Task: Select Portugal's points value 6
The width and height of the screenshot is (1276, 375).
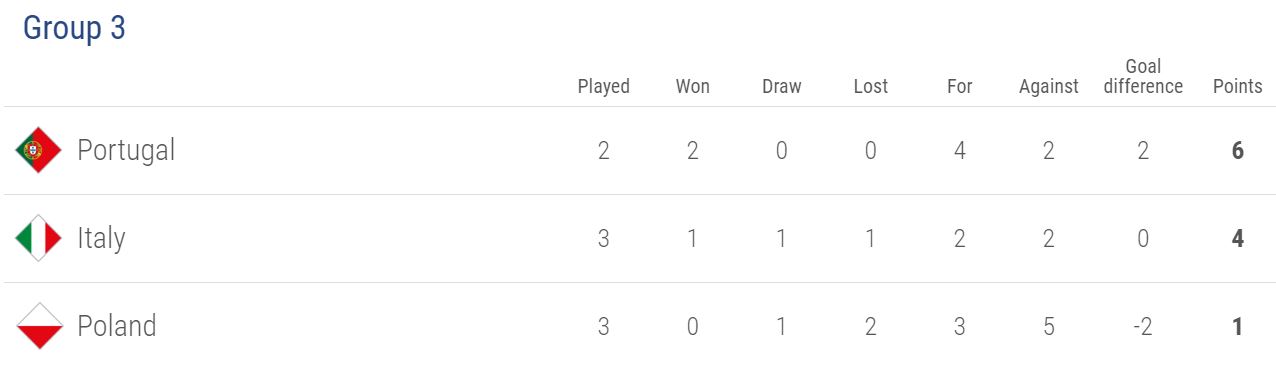Action: click(1238, 151)
